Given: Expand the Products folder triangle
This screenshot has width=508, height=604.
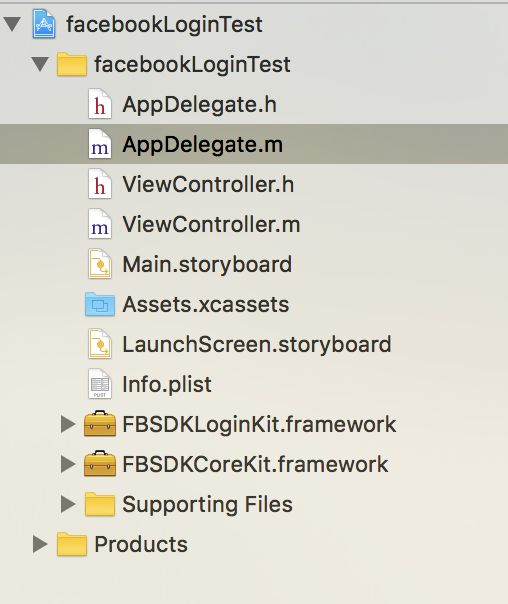Looking at the screenshot, I should [x=40, y=544].
